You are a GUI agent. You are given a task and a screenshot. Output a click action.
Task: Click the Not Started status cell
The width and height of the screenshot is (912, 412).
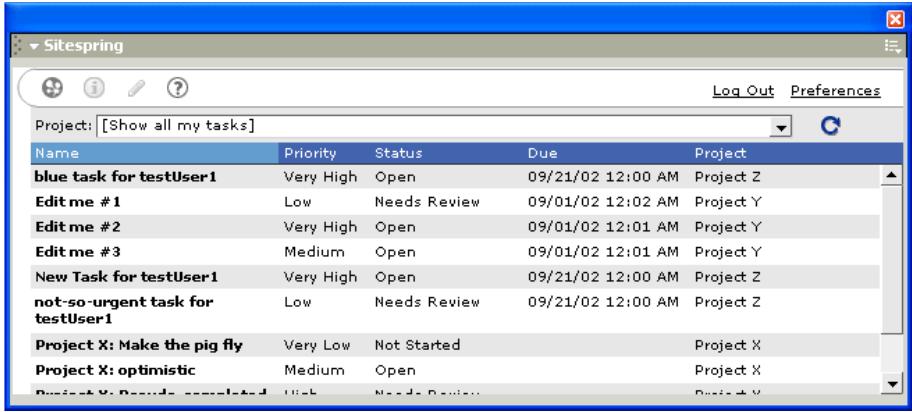[x=417, y=345]
